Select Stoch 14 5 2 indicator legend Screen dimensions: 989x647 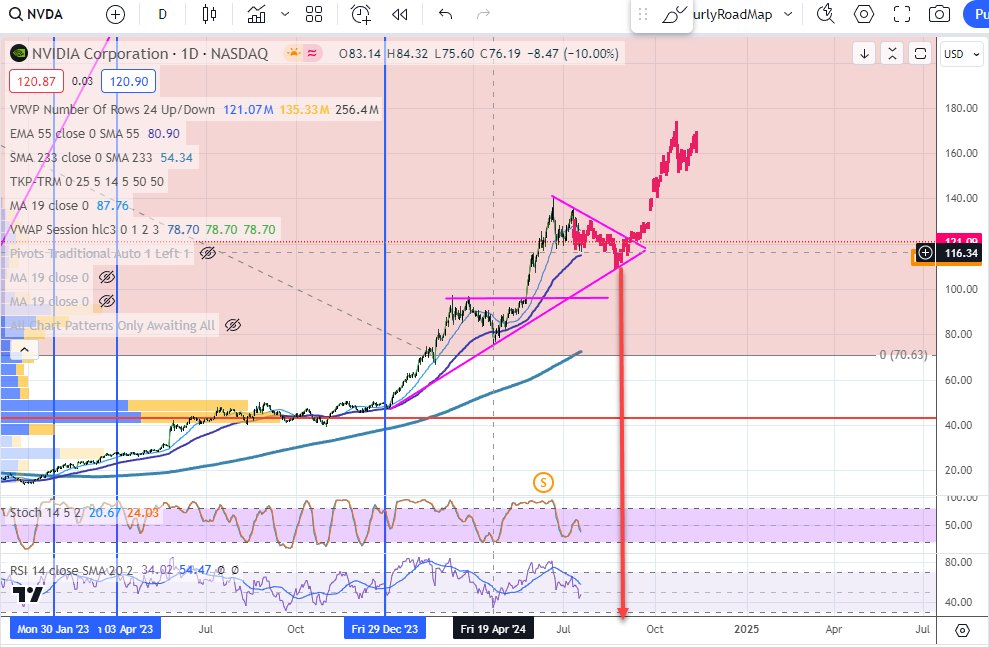click(x=45, y=513)
